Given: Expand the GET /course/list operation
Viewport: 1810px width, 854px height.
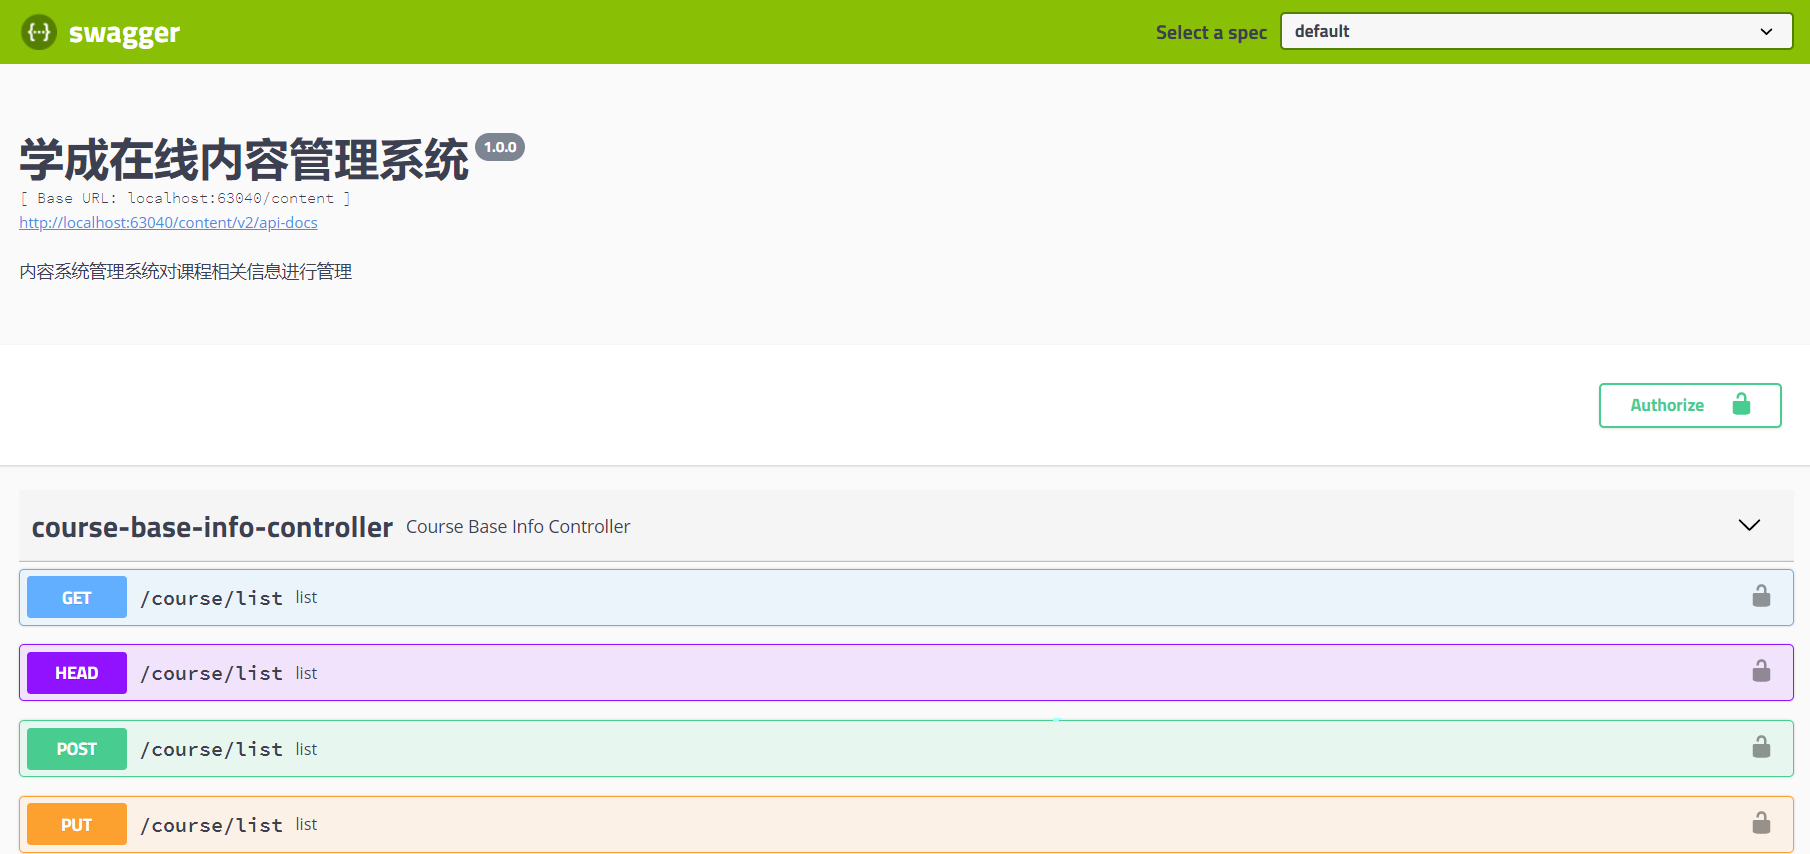Looking at the screenshot, I should point(906,597).
